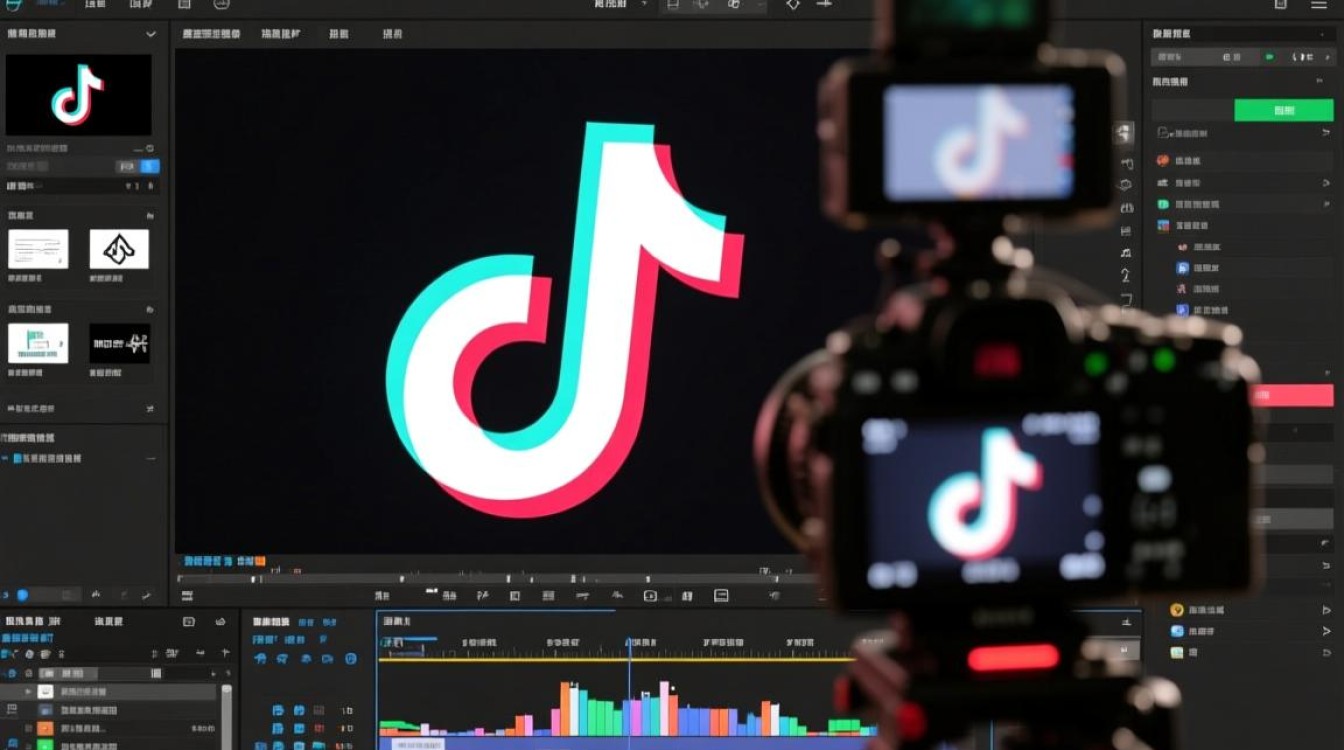The image size is (1344, 750).
Task: Select the TikTok logo thumbnail in left panel
Action: [78, 95]
